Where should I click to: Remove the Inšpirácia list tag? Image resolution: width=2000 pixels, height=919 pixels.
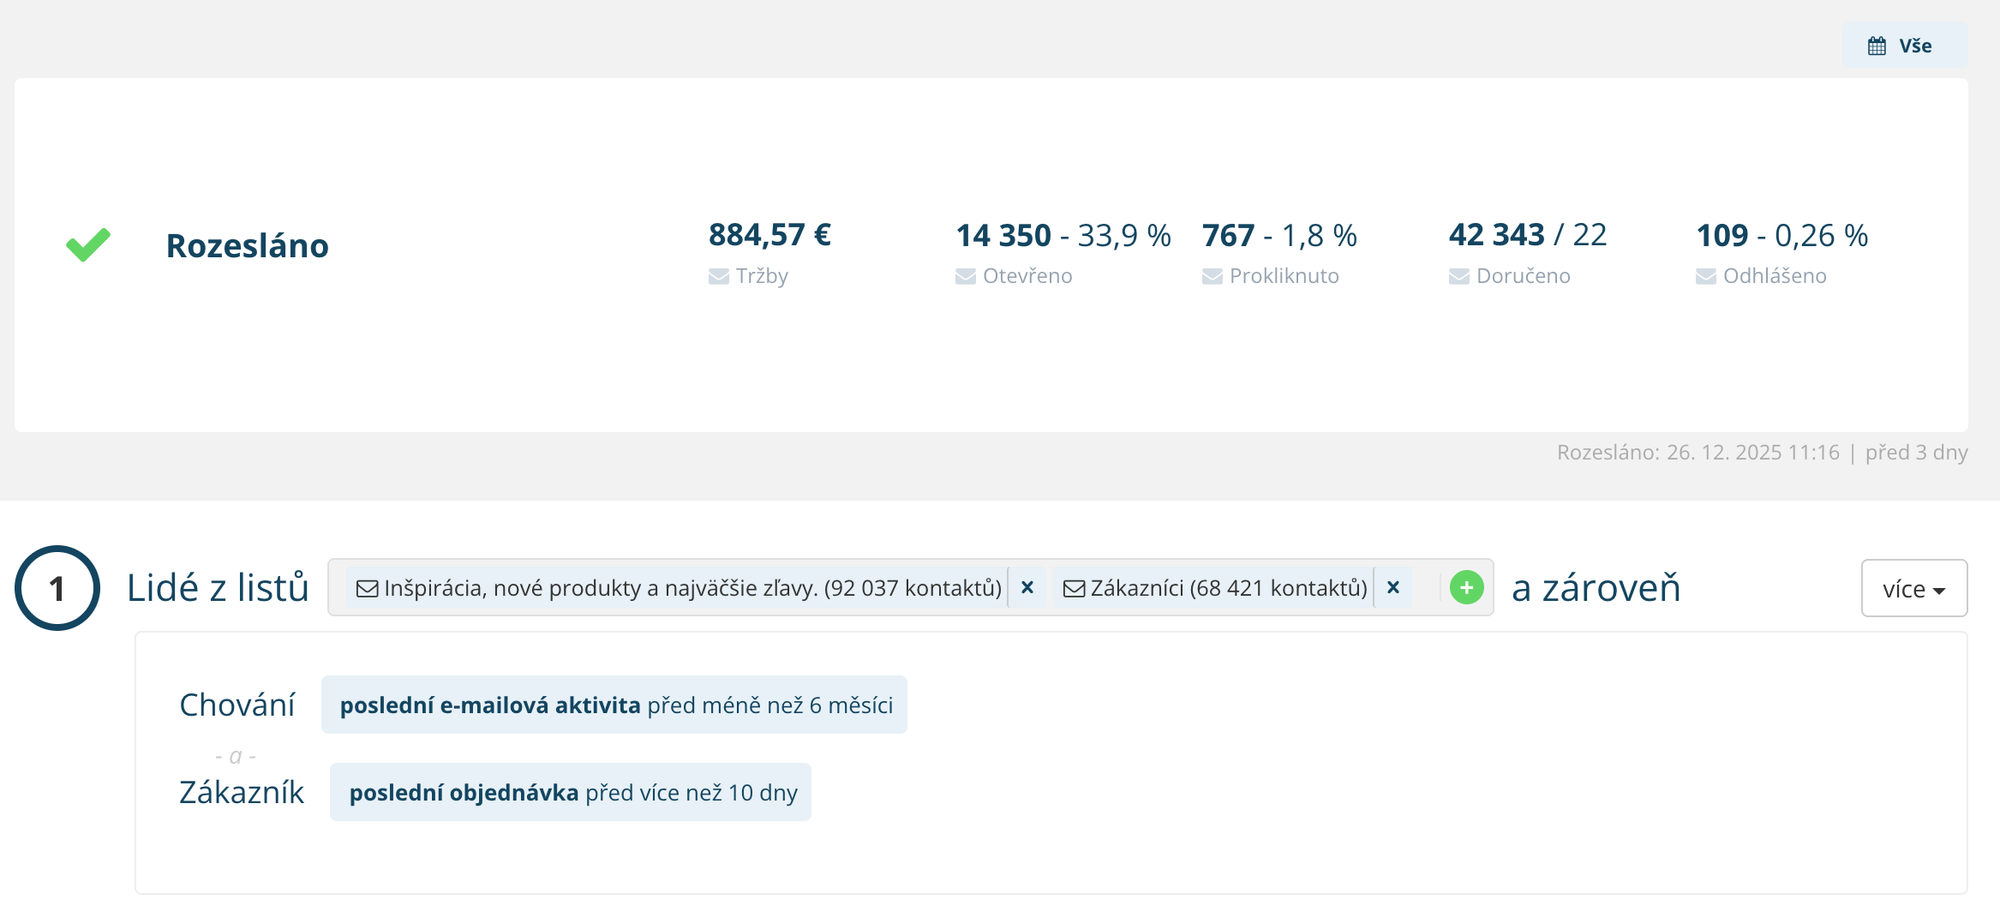click(1027, 588)
